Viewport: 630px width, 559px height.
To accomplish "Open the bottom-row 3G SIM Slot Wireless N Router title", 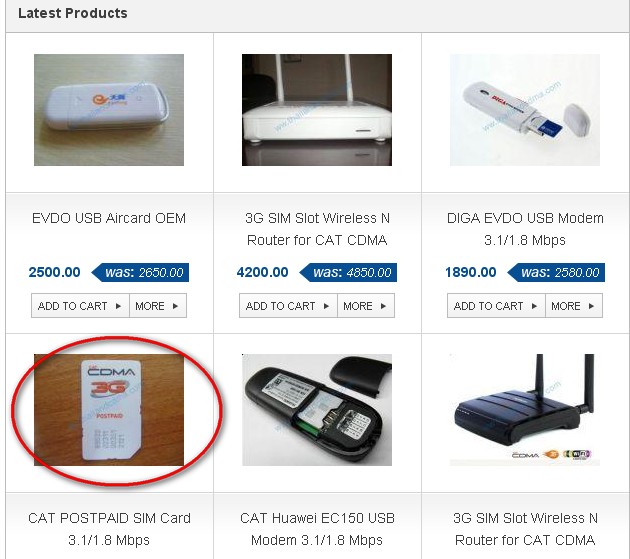I will tap(525, 529).
